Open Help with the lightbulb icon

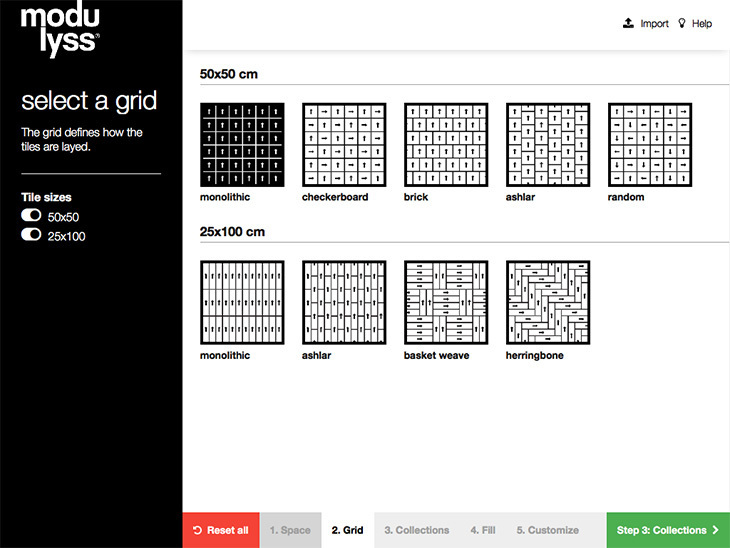click(x=695, y=23)
